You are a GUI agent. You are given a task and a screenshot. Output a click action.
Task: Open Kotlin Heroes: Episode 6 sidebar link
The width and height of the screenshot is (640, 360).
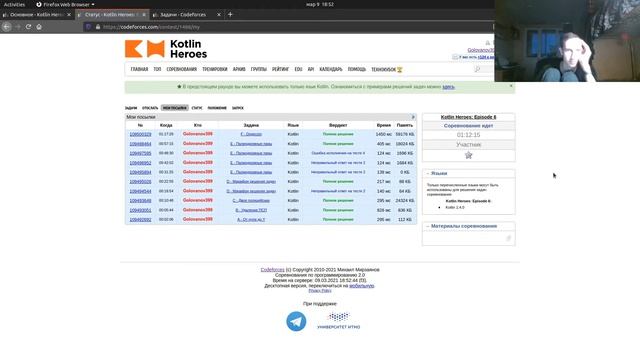[469, 117]
